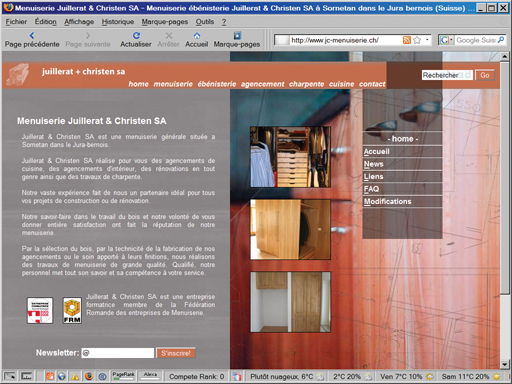The width and height of the screenshot is (512, 384).
Task: Click the yellow warning triangle status icon
Action: click(75, 377)
